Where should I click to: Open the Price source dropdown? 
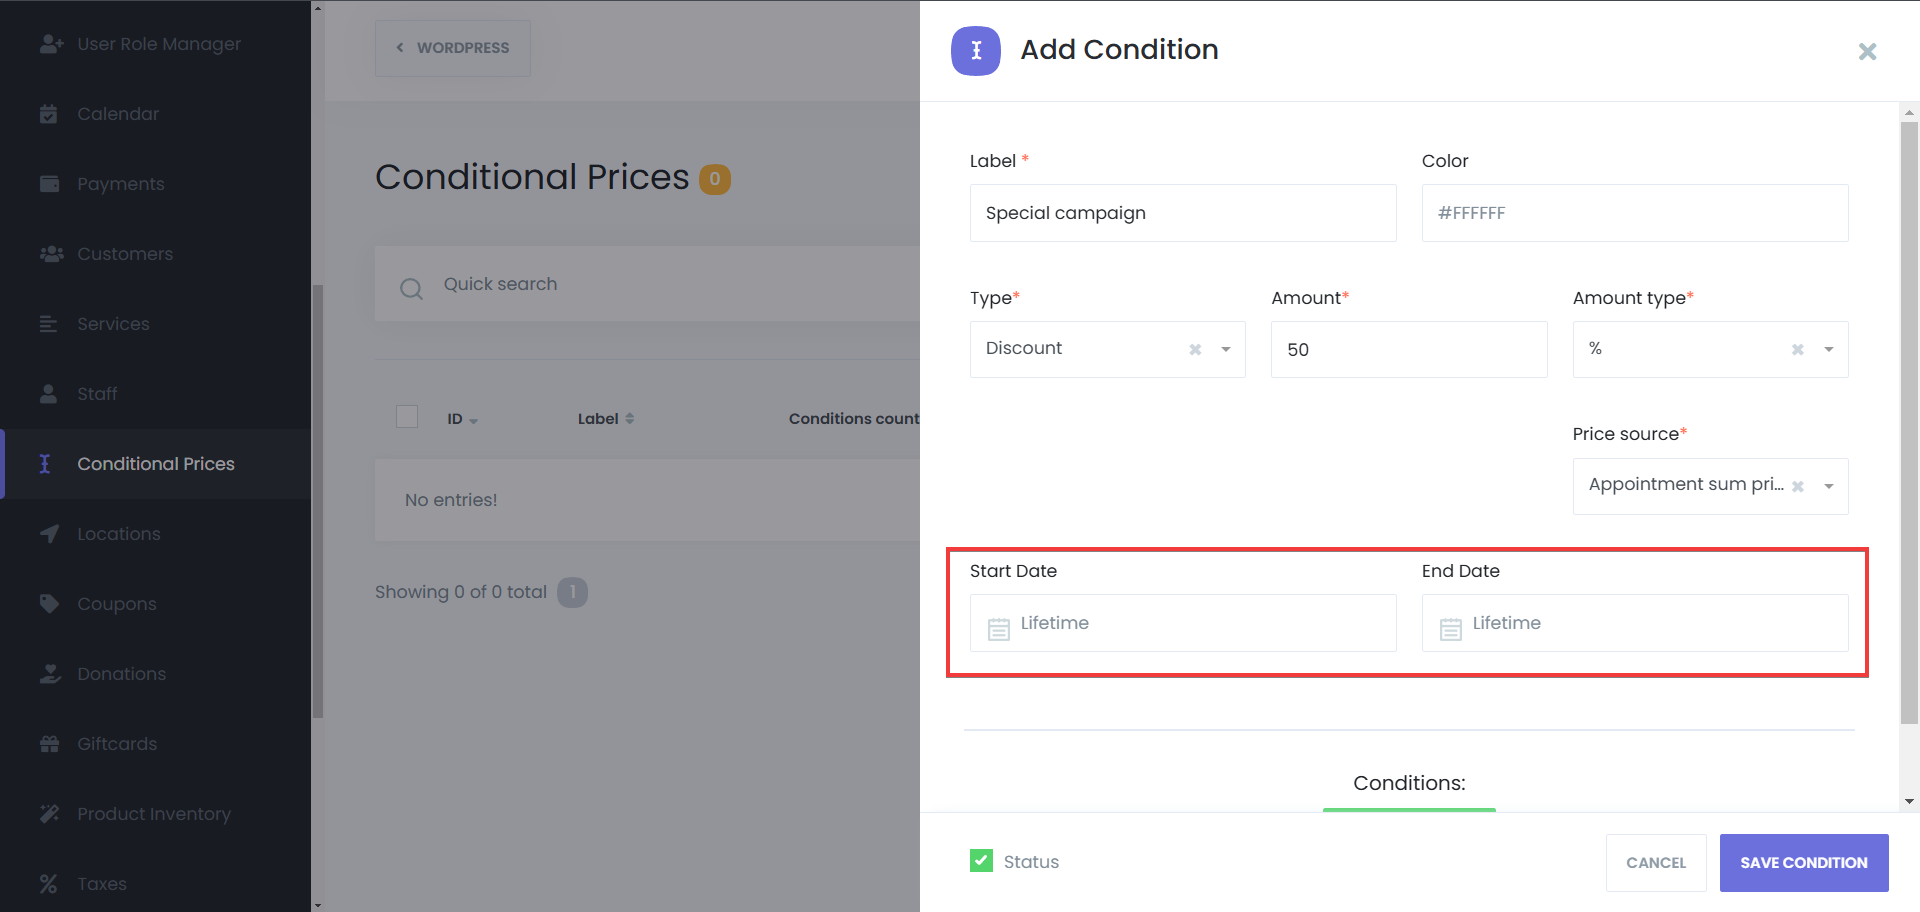tap(1828, 487)
